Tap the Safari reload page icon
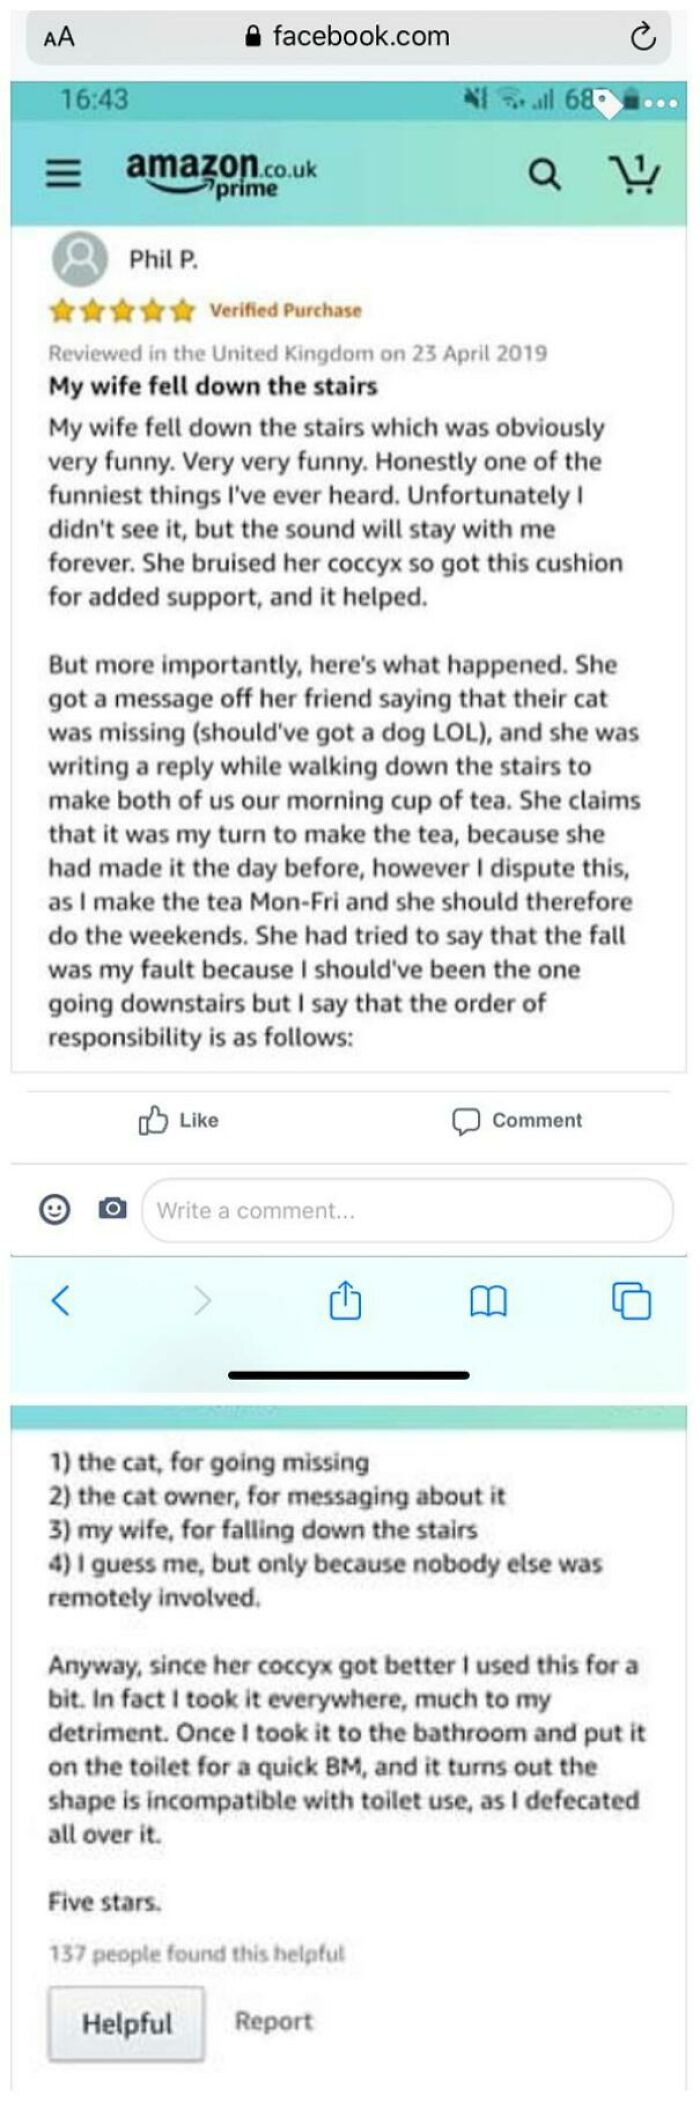This screenshot has height=2103, width=700. [642, 37]
